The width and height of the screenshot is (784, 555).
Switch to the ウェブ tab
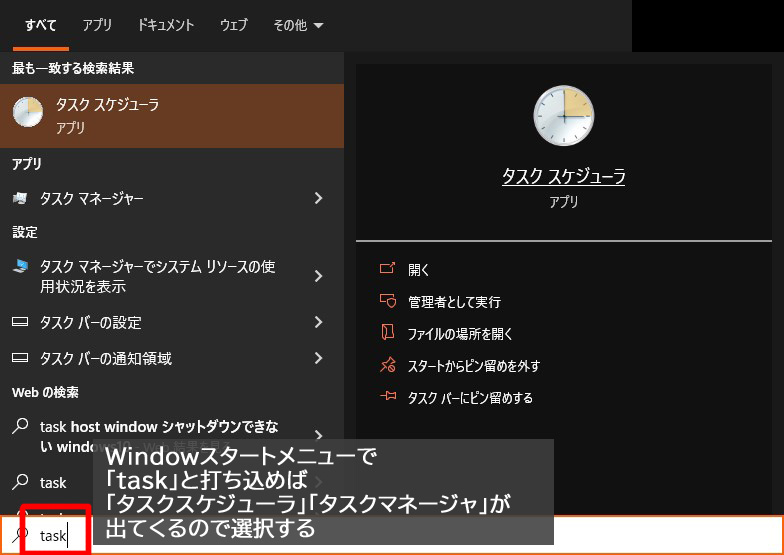coord(234,25)
